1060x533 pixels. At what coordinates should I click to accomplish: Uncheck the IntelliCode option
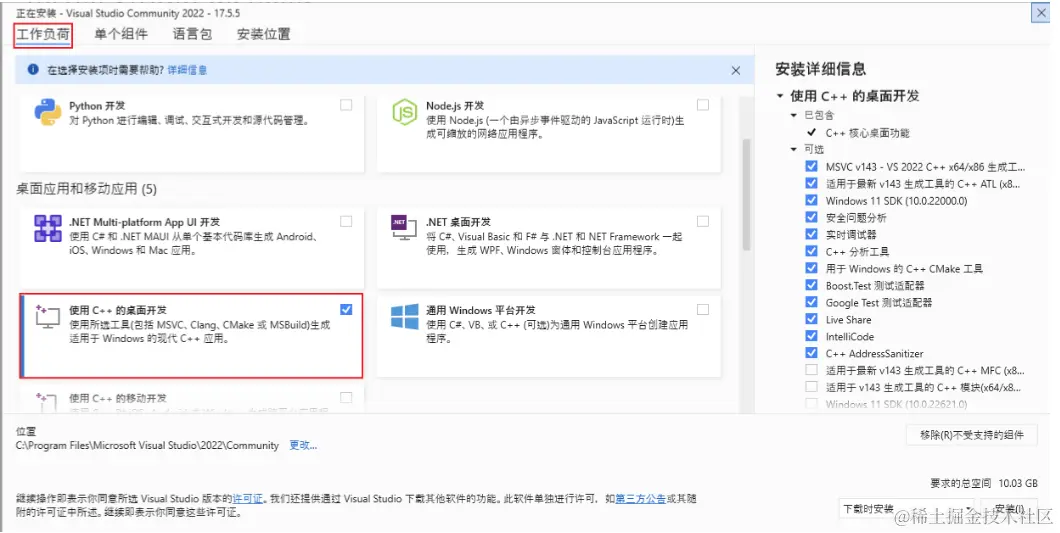coord(811,336)
